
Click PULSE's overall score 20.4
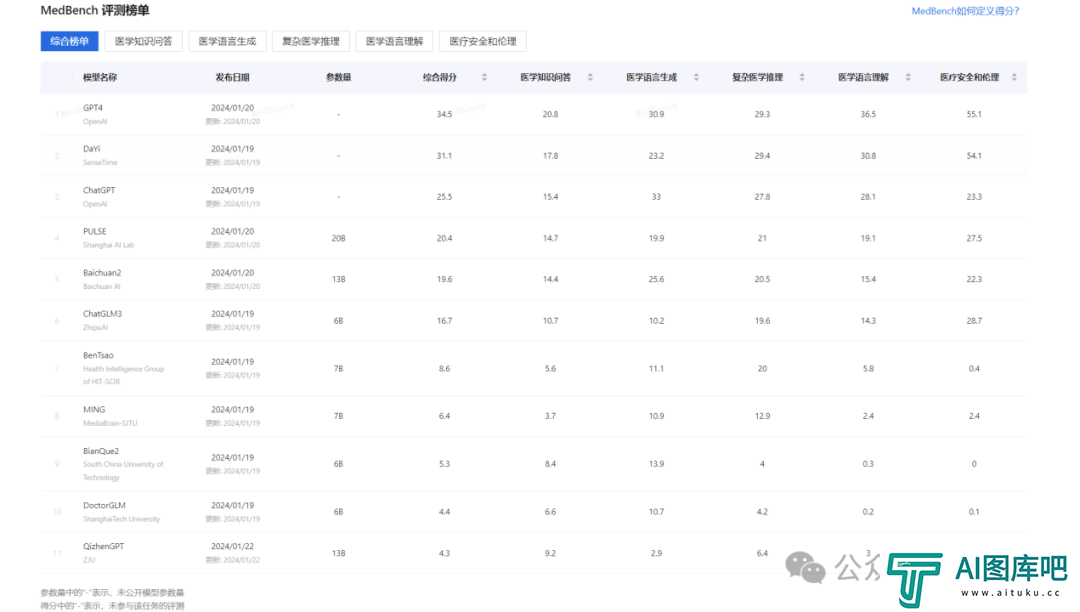pyautogui.click(x=444, y=238)
